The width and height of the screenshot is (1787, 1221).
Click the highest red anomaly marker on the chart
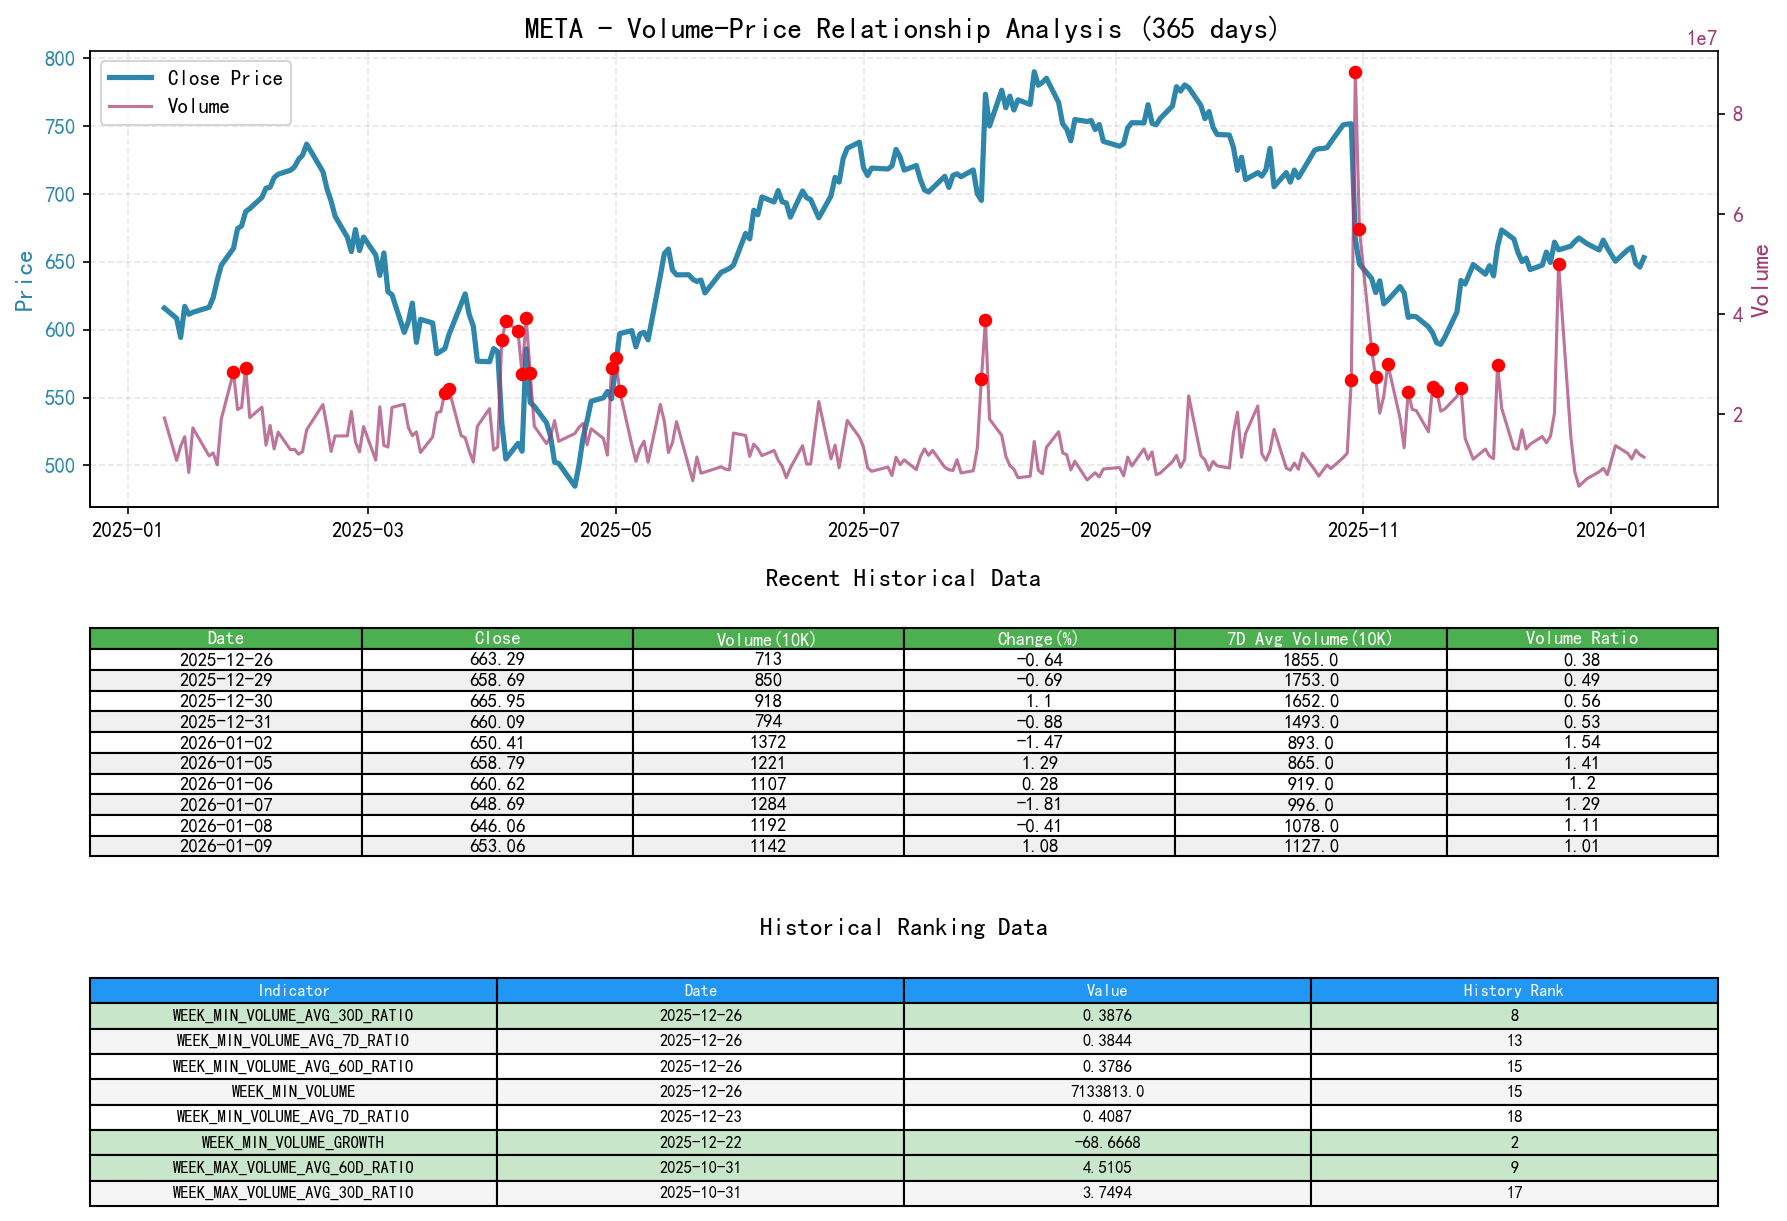(1355, 72)
